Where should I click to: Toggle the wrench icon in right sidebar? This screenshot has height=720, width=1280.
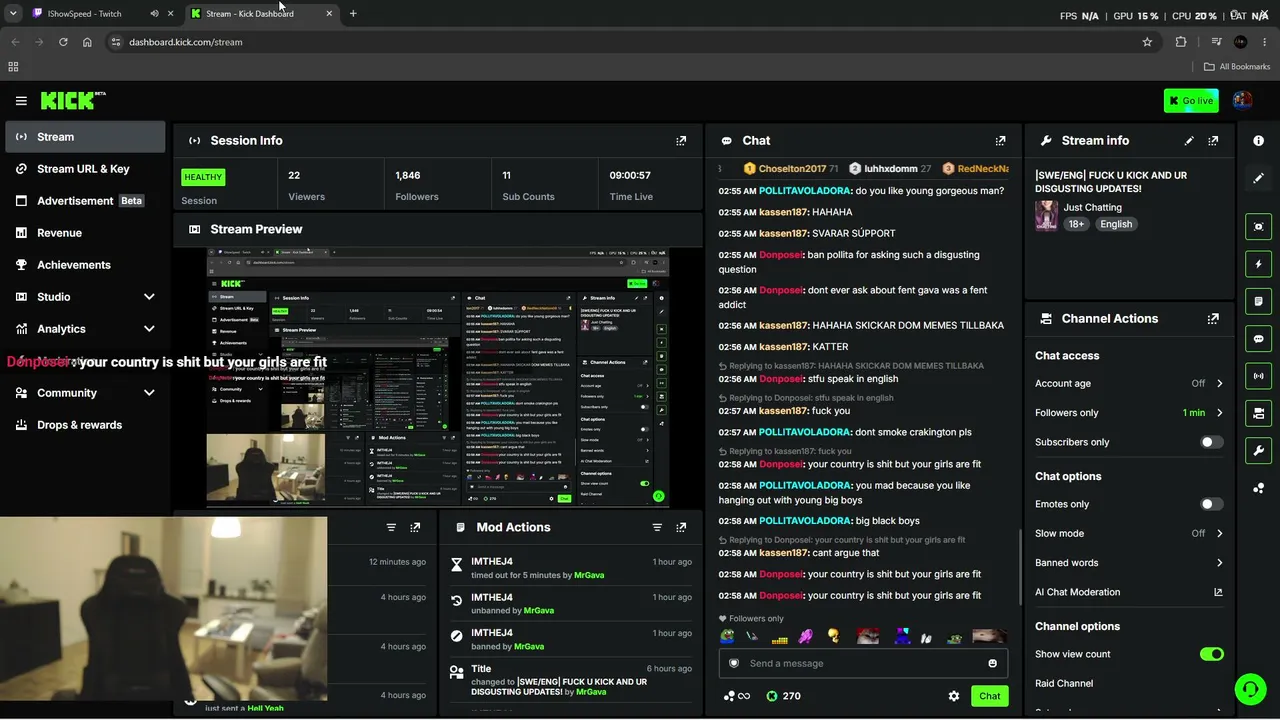coord(1258,450)
